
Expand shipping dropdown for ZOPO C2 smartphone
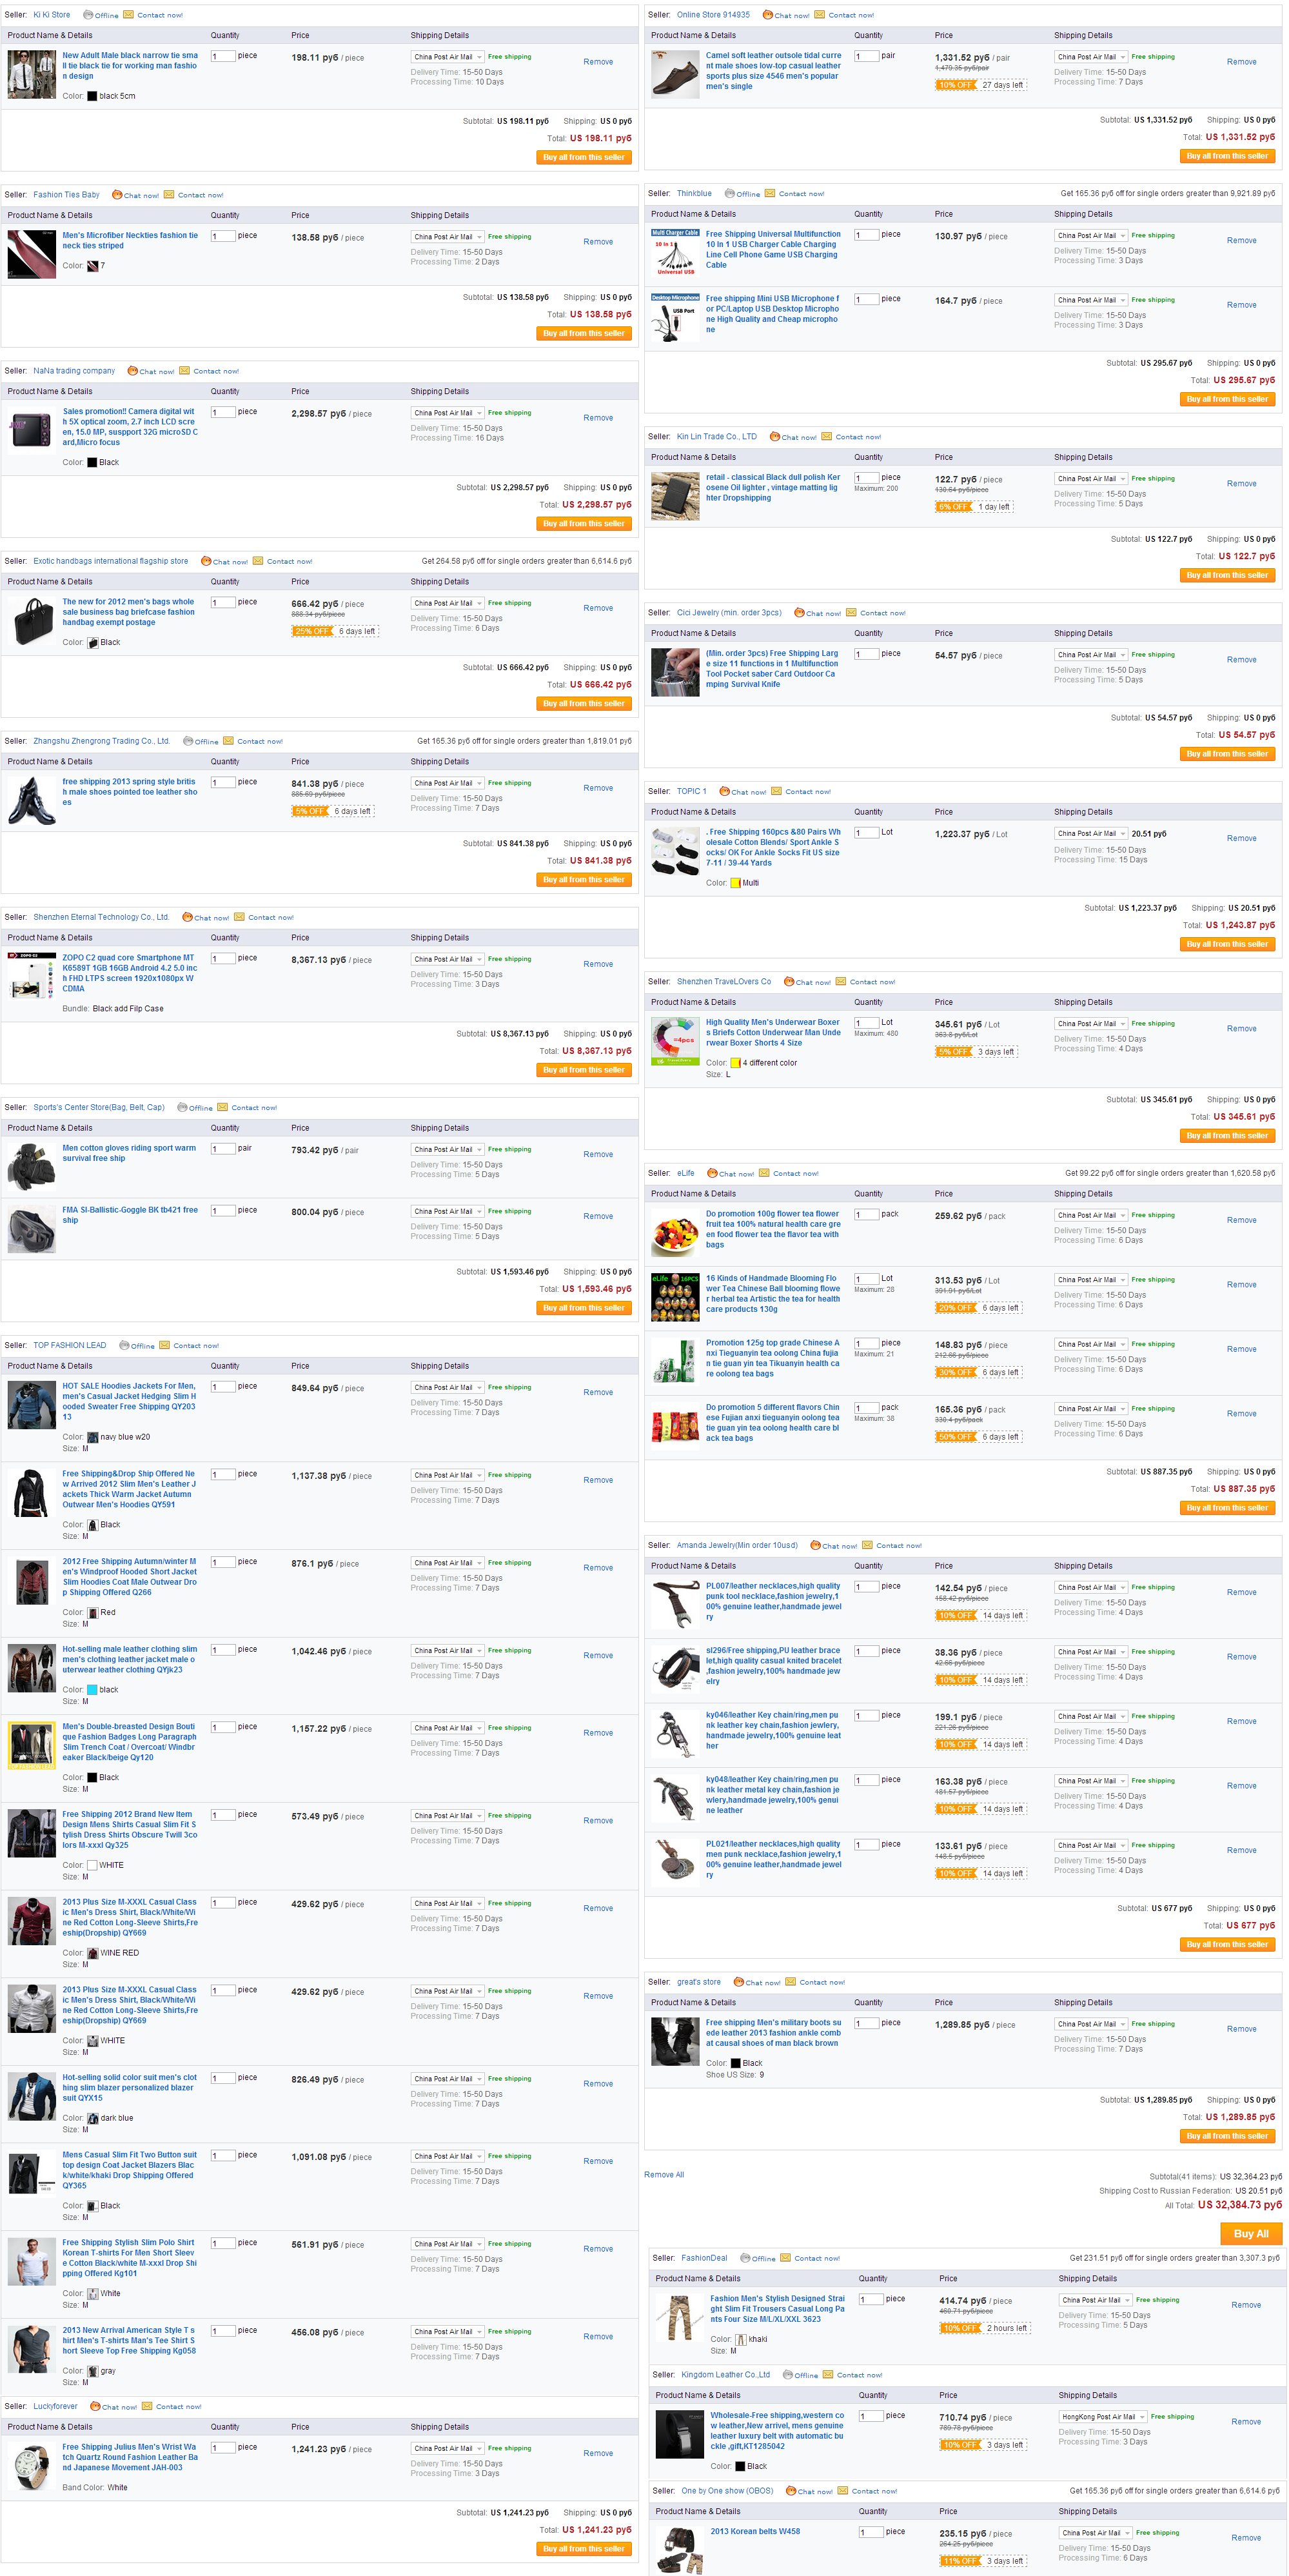(x=448, y=959)
